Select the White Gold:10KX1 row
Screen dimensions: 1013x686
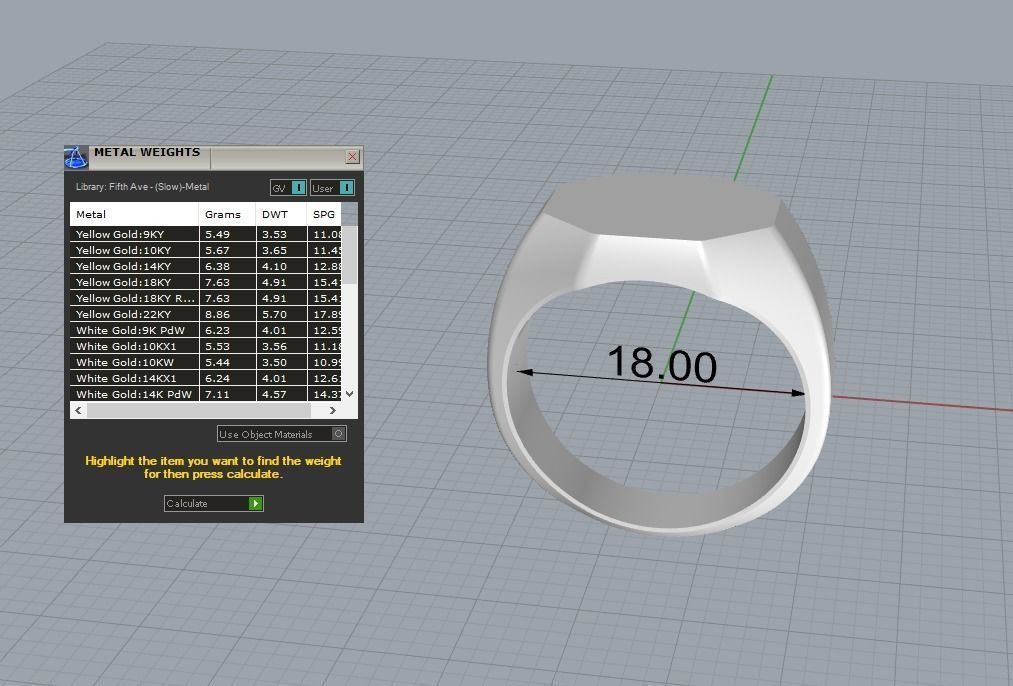[x=205, y=346]
